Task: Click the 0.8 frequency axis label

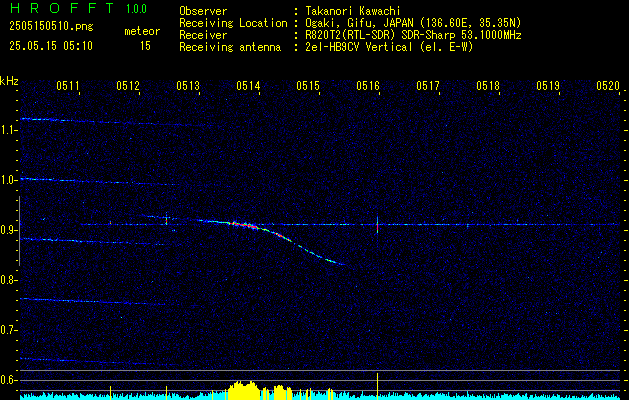Action: [x=7, y=280]
